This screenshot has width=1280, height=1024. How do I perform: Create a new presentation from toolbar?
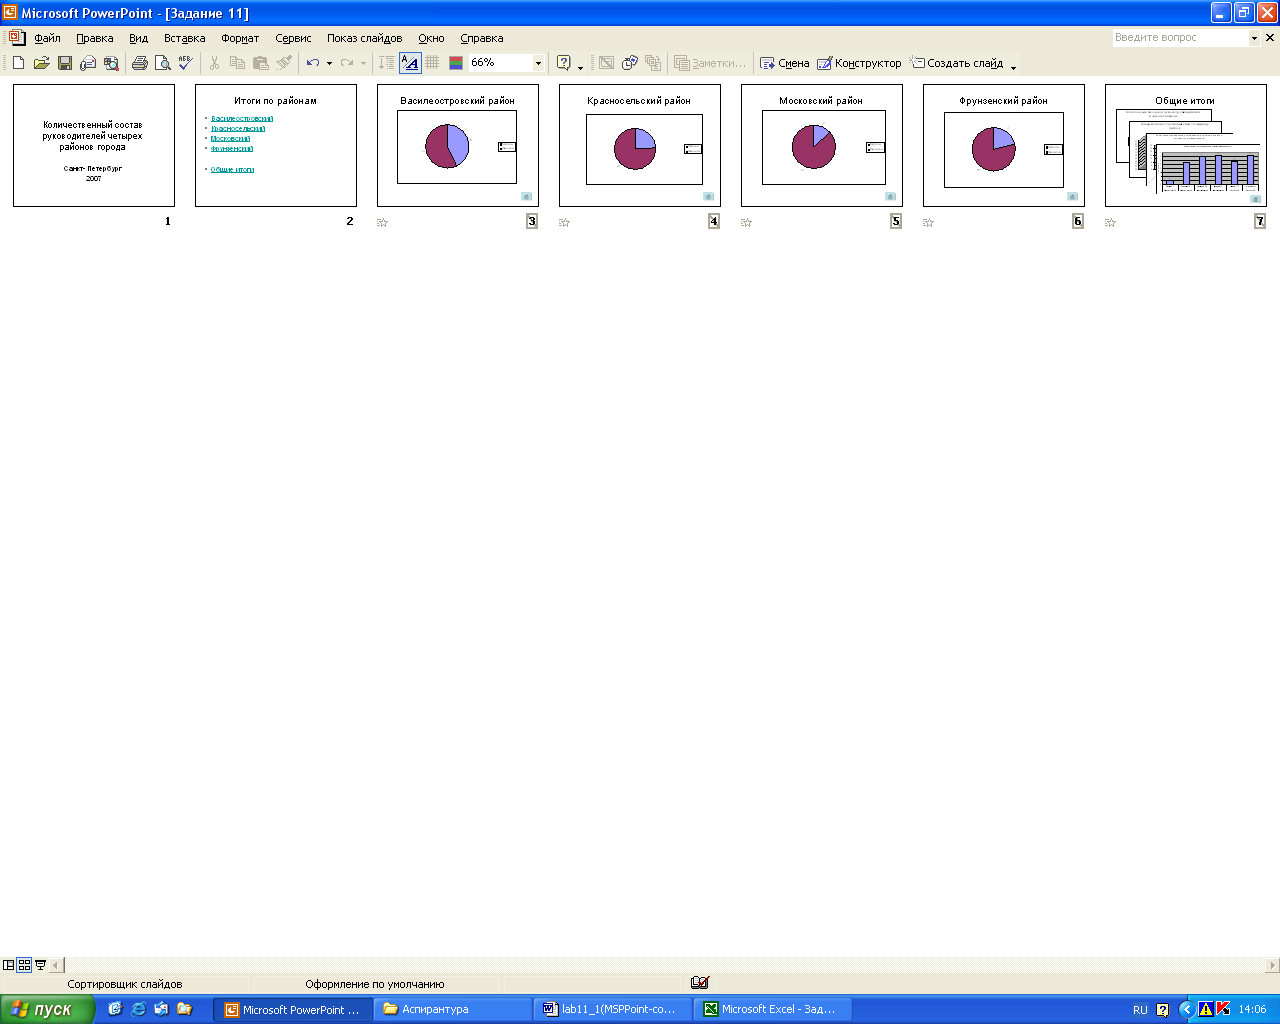point(18,63)
